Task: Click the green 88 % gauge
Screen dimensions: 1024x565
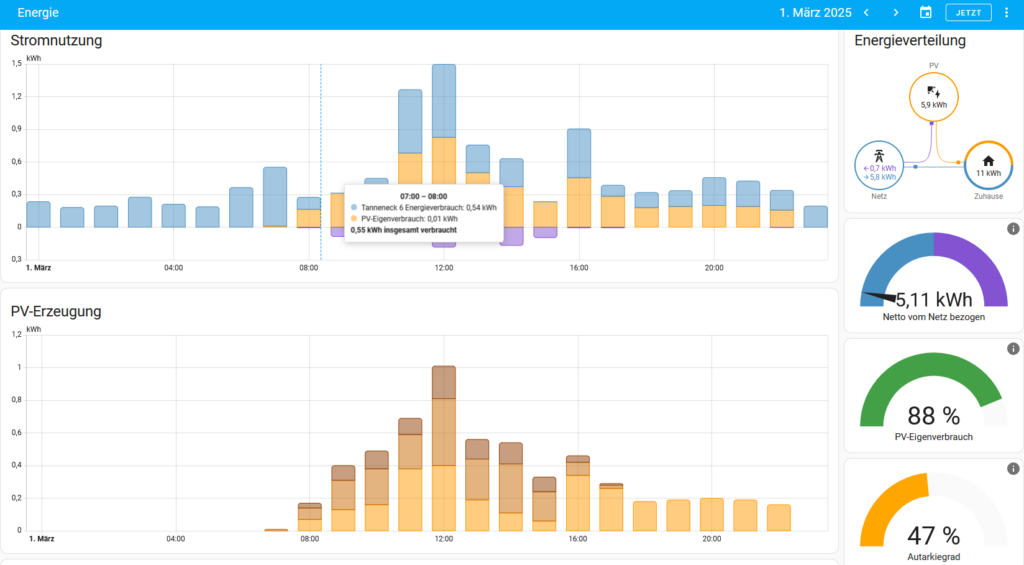Action: 933,400
